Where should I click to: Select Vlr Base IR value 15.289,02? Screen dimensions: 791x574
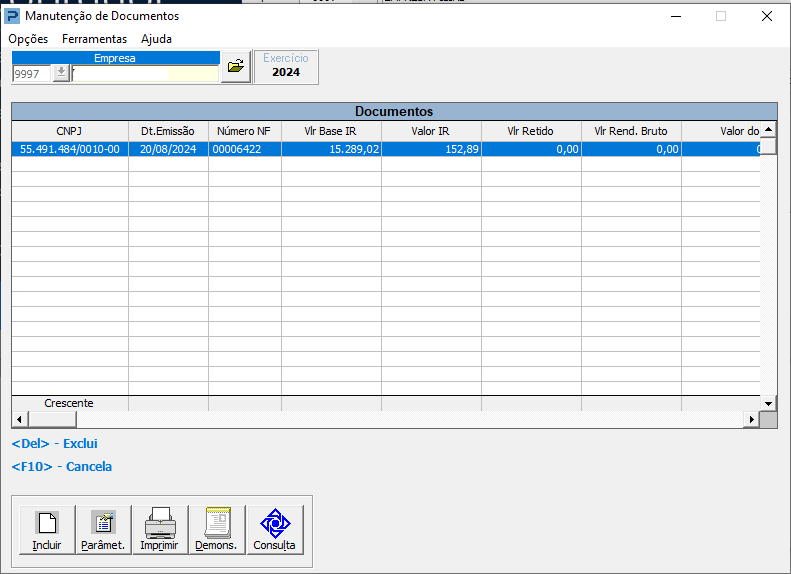pos(331,149)
